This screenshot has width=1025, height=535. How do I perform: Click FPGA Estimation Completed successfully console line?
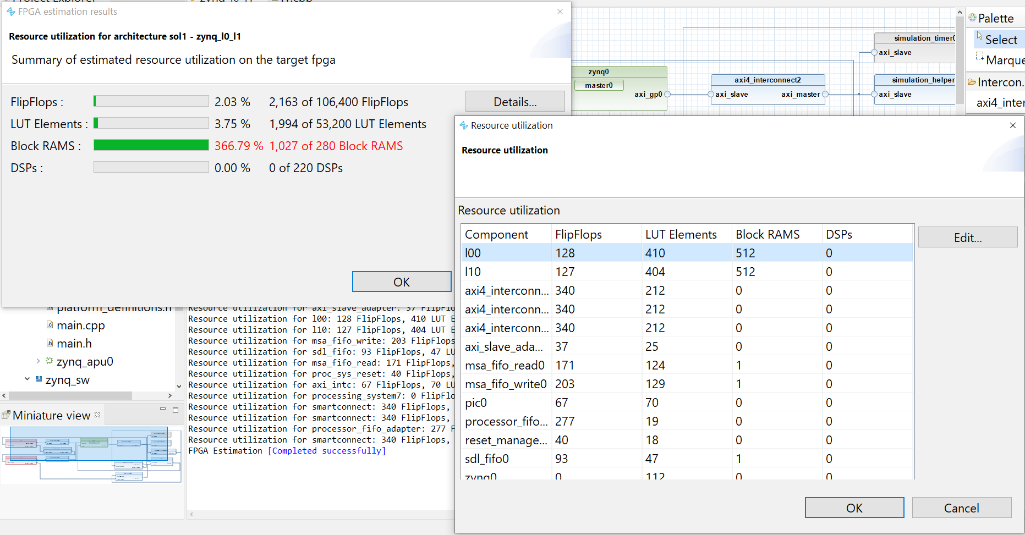click(287, 451)
